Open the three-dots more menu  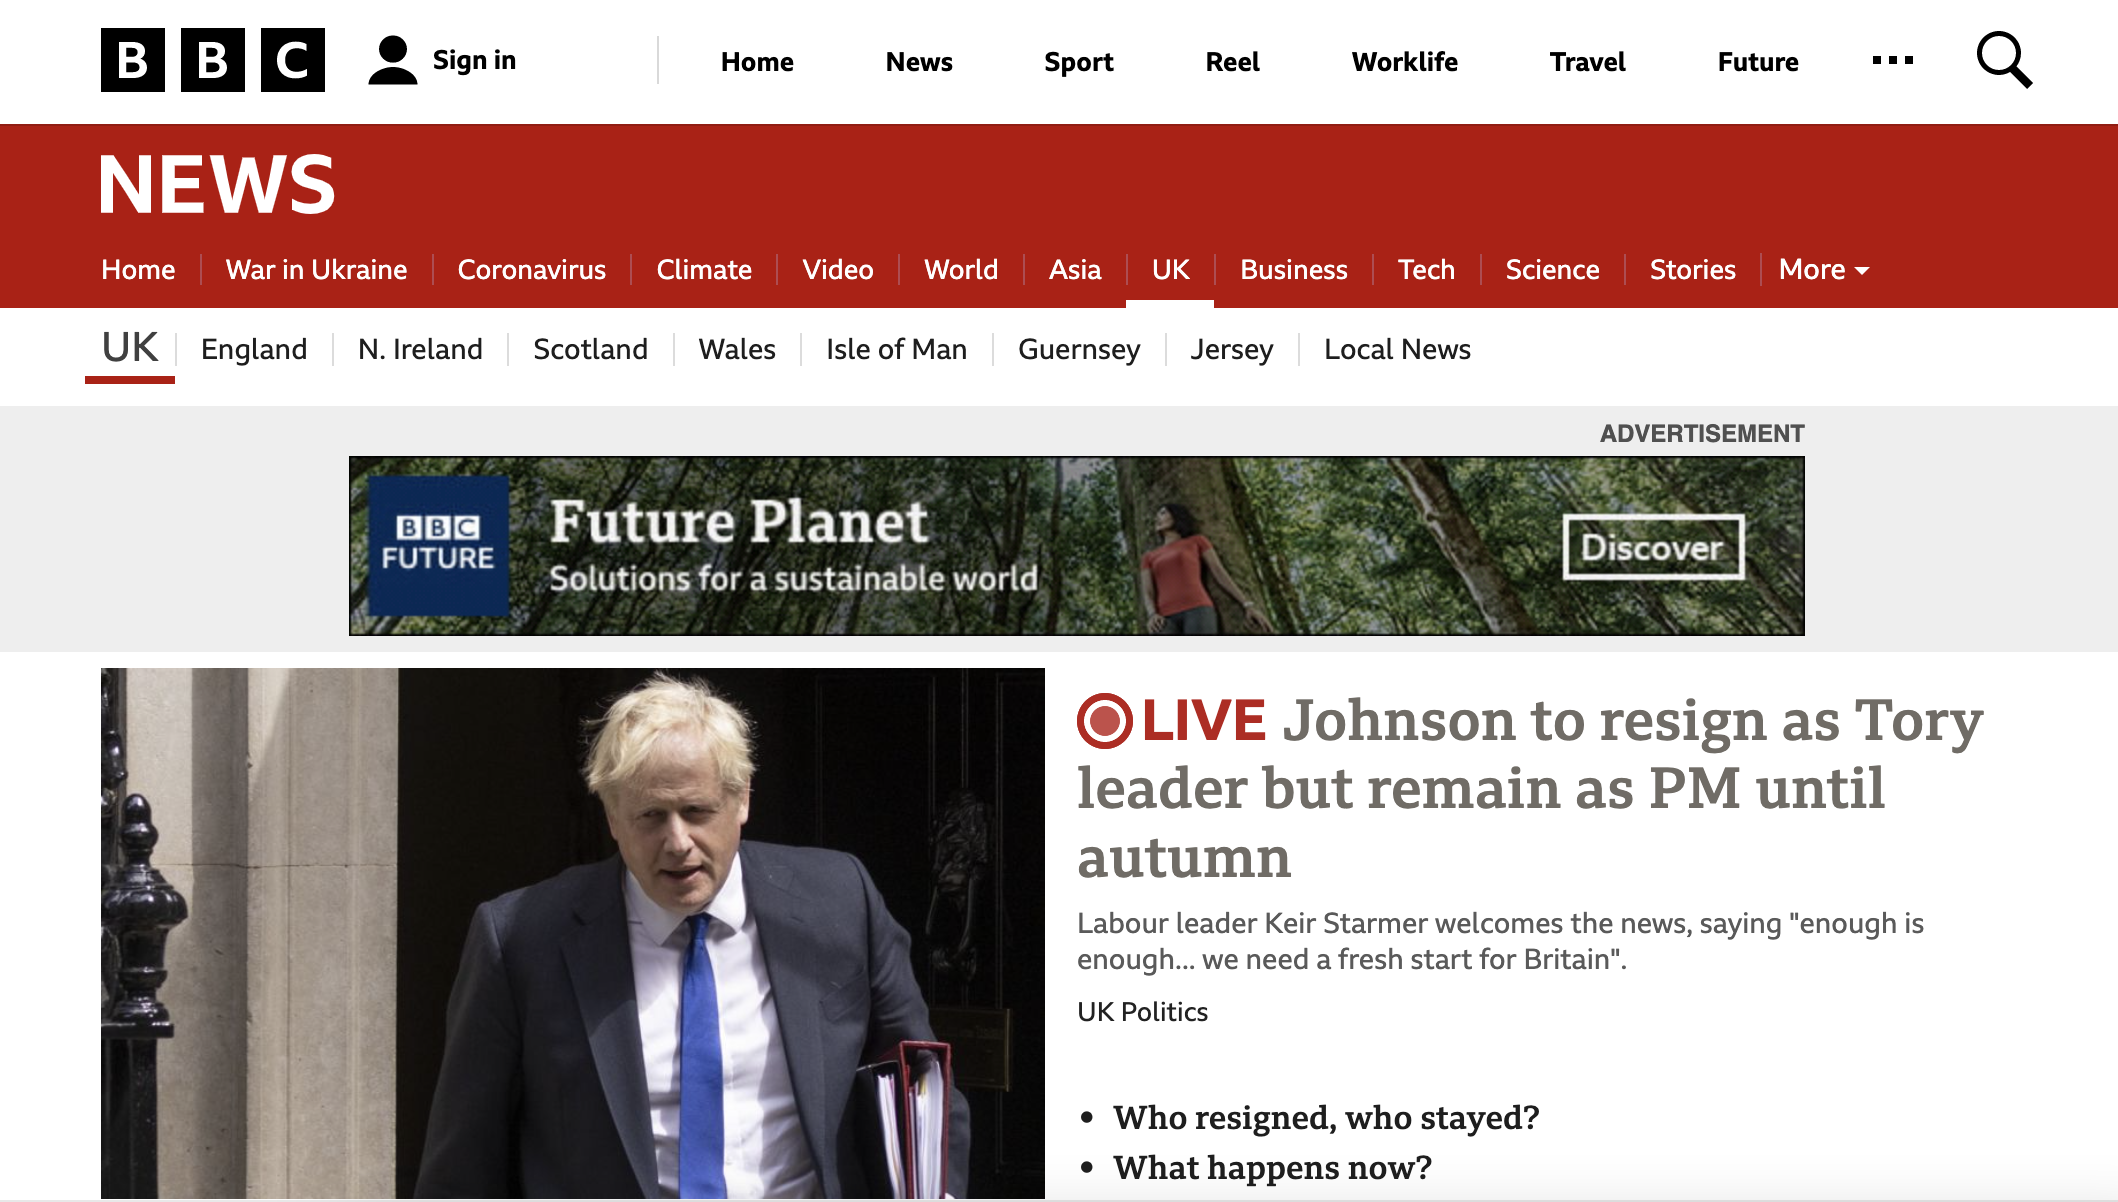pyautogui.click(x=1892, y=60)
